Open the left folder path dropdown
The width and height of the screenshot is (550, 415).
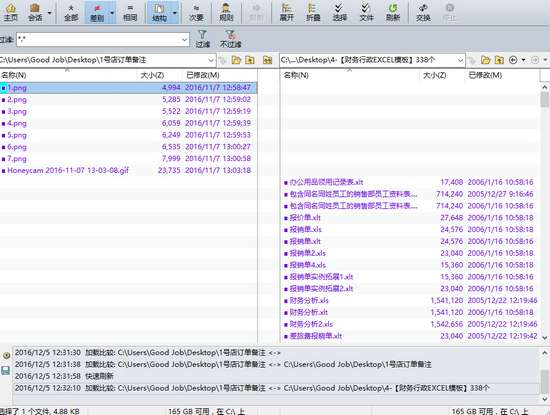[x=211, y=60]
